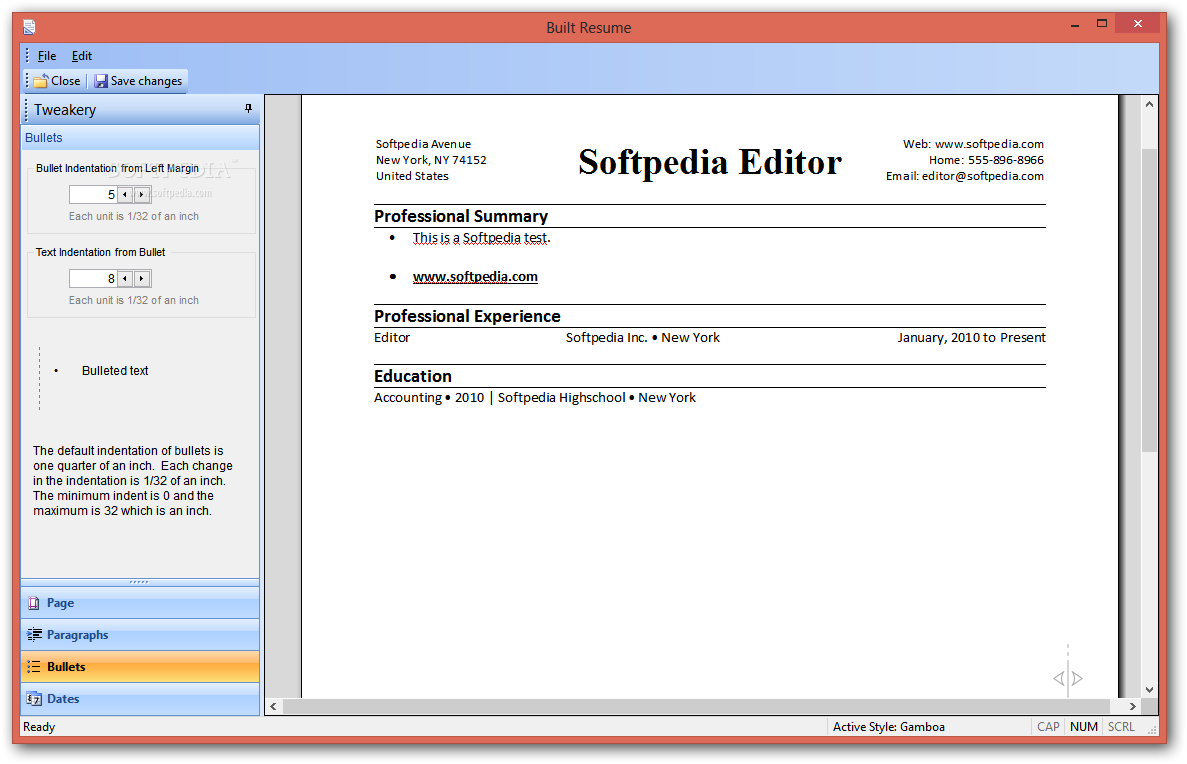Increase Bullet Indentation from Left Margin
Viewport: 1187px width, 764px height.
(x=142, y=195)
